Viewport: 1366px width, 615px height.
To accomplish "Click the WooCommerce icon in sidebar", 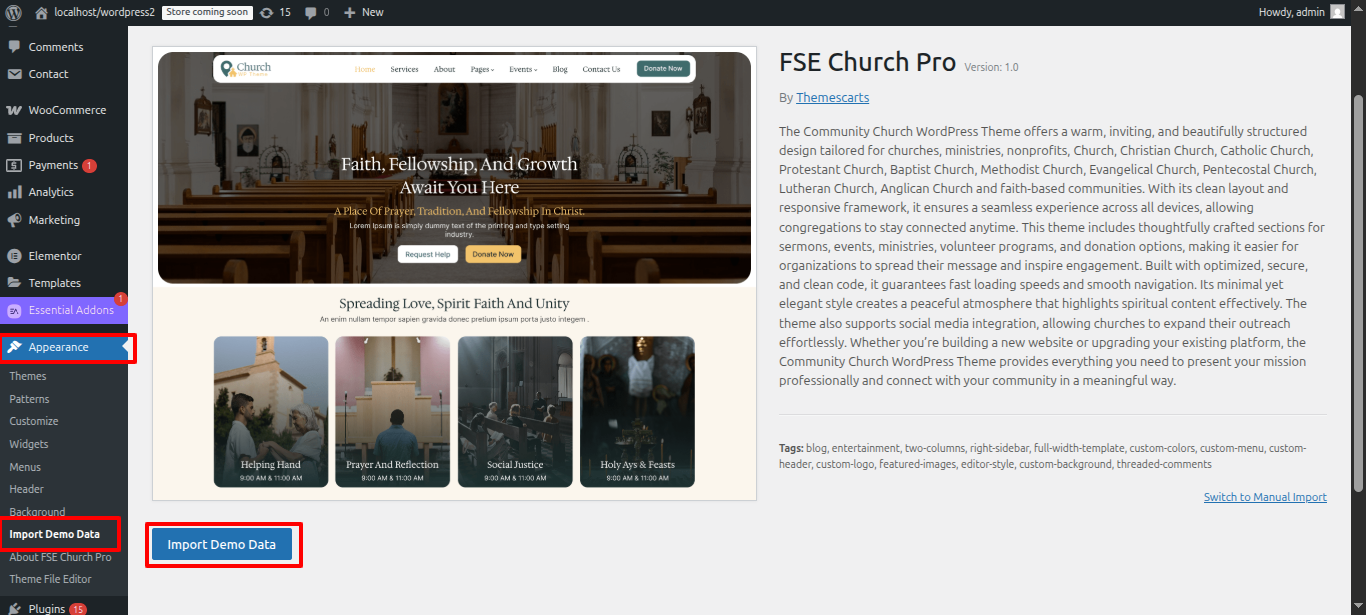I will point(14,110).
